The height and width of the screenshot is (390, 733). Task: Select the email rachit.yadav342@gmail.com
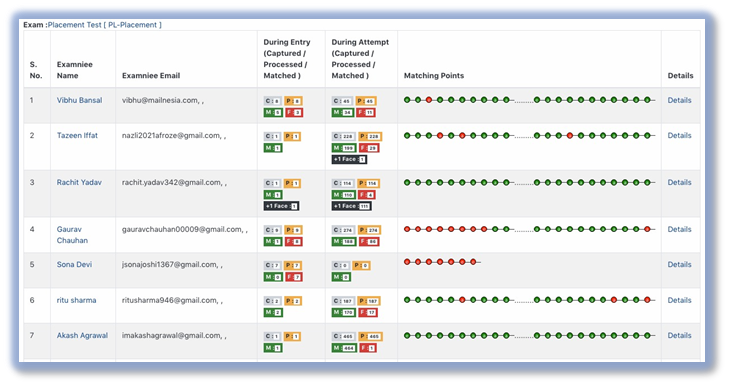coord(172,182)
